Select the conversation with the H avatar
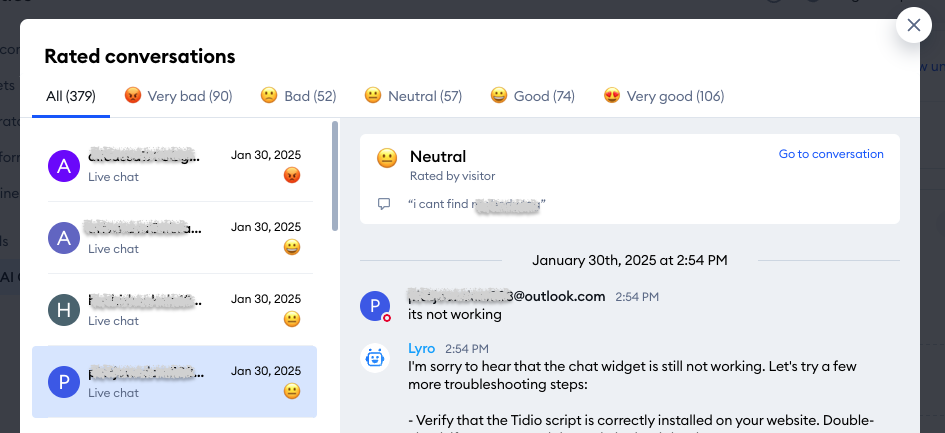This screenshot has width=945, height=433. click(x=174, y=309)
